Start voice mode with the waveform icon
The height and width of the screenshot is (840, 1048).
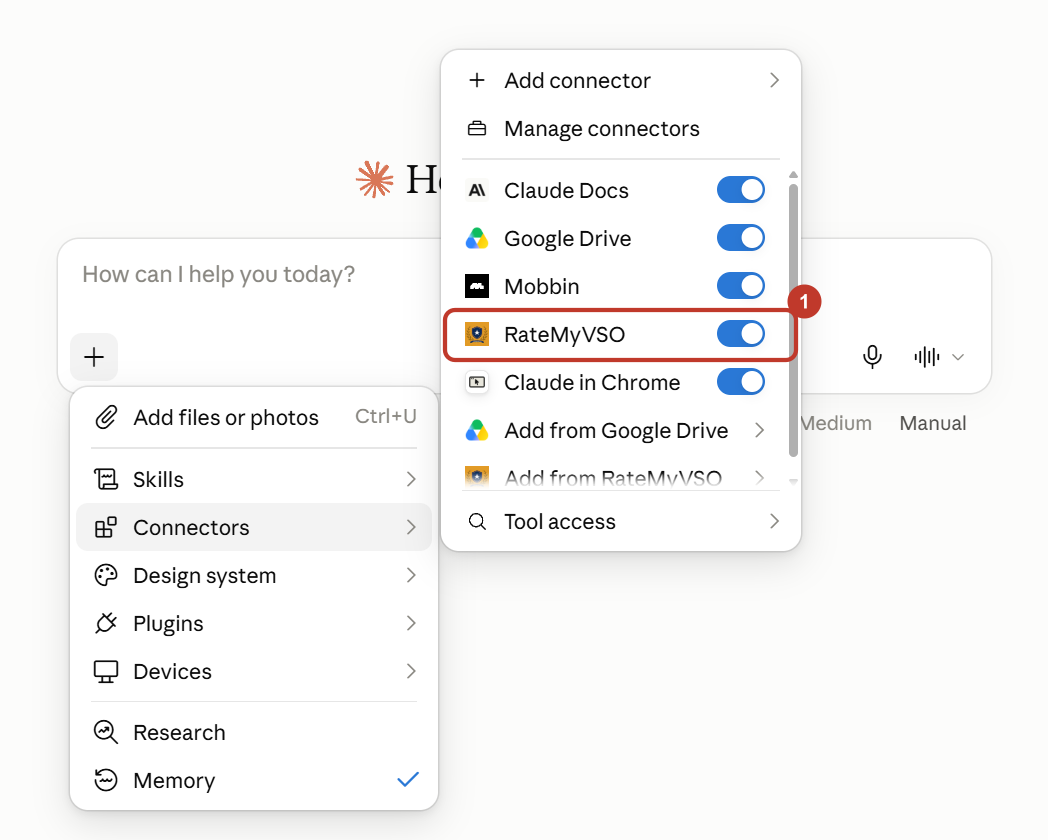coord(927,357)
